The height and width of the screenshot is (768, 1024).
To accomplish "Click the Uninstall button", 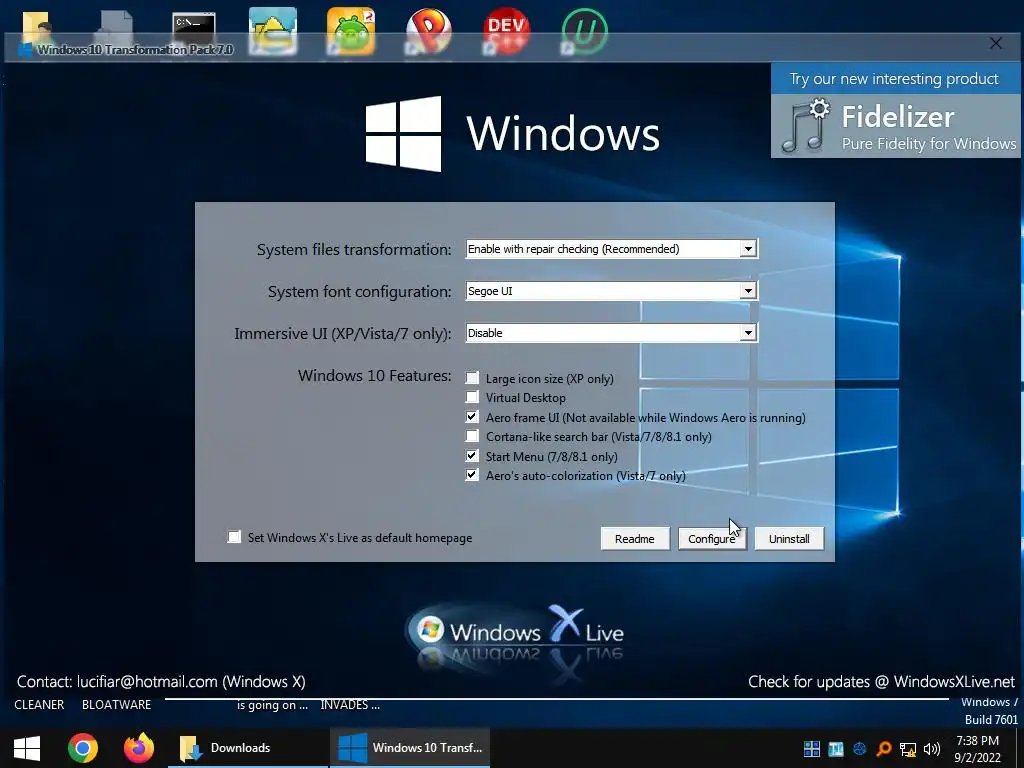I will coord(789,539).
